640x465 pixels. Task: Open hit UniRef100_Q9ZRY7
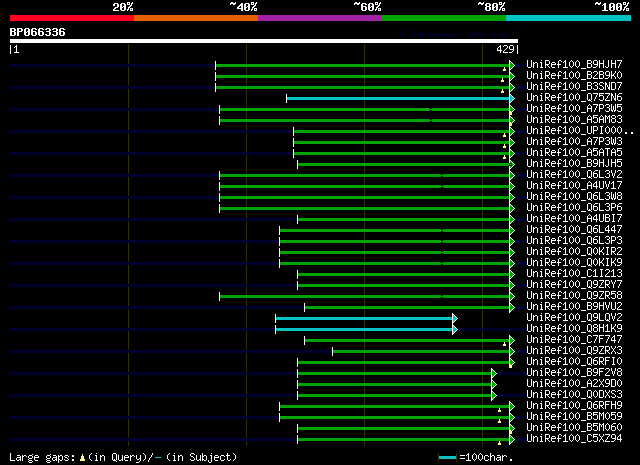pos(574,285)
